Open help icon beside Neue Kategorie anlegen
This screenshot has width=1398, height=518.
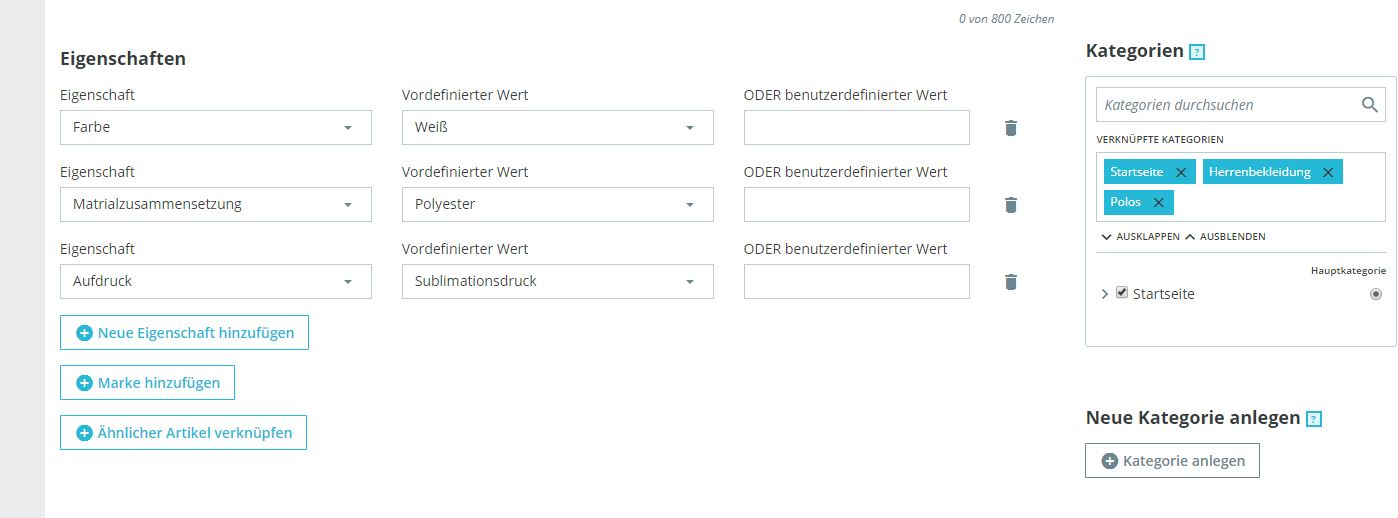(x=1314, y=419)
